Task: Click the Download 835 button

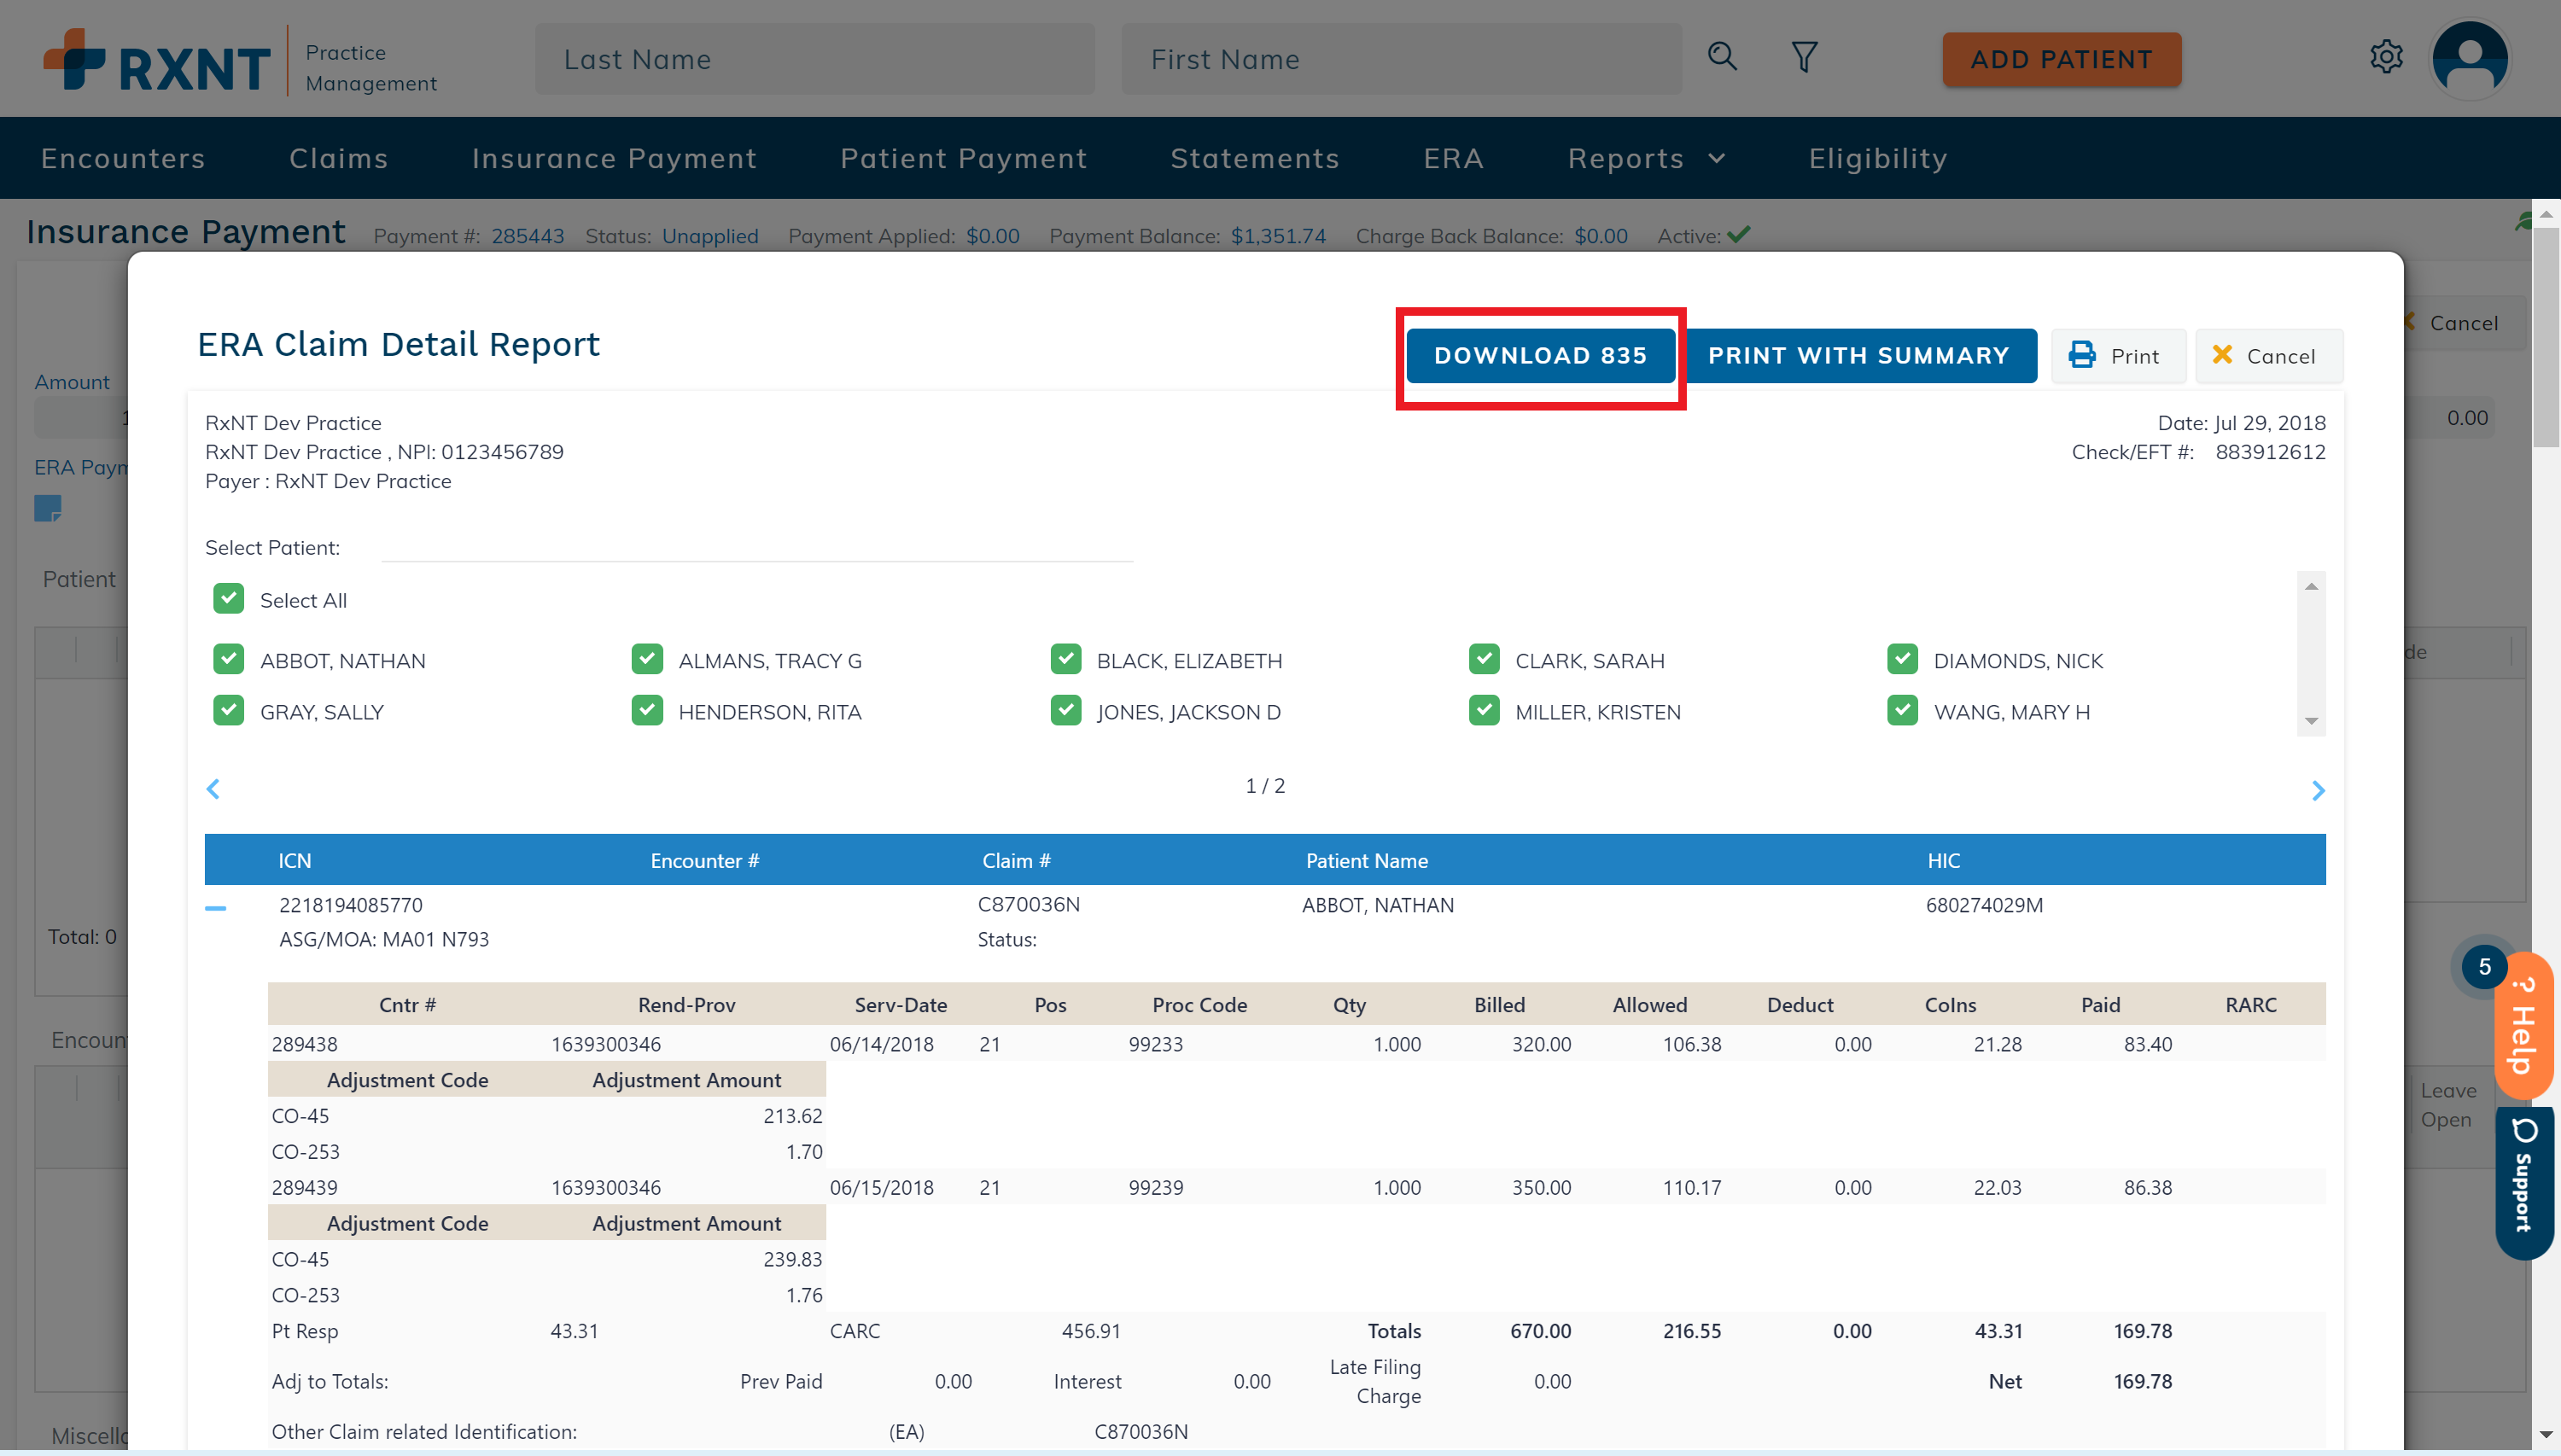Action: click(x=1540, y=355)
